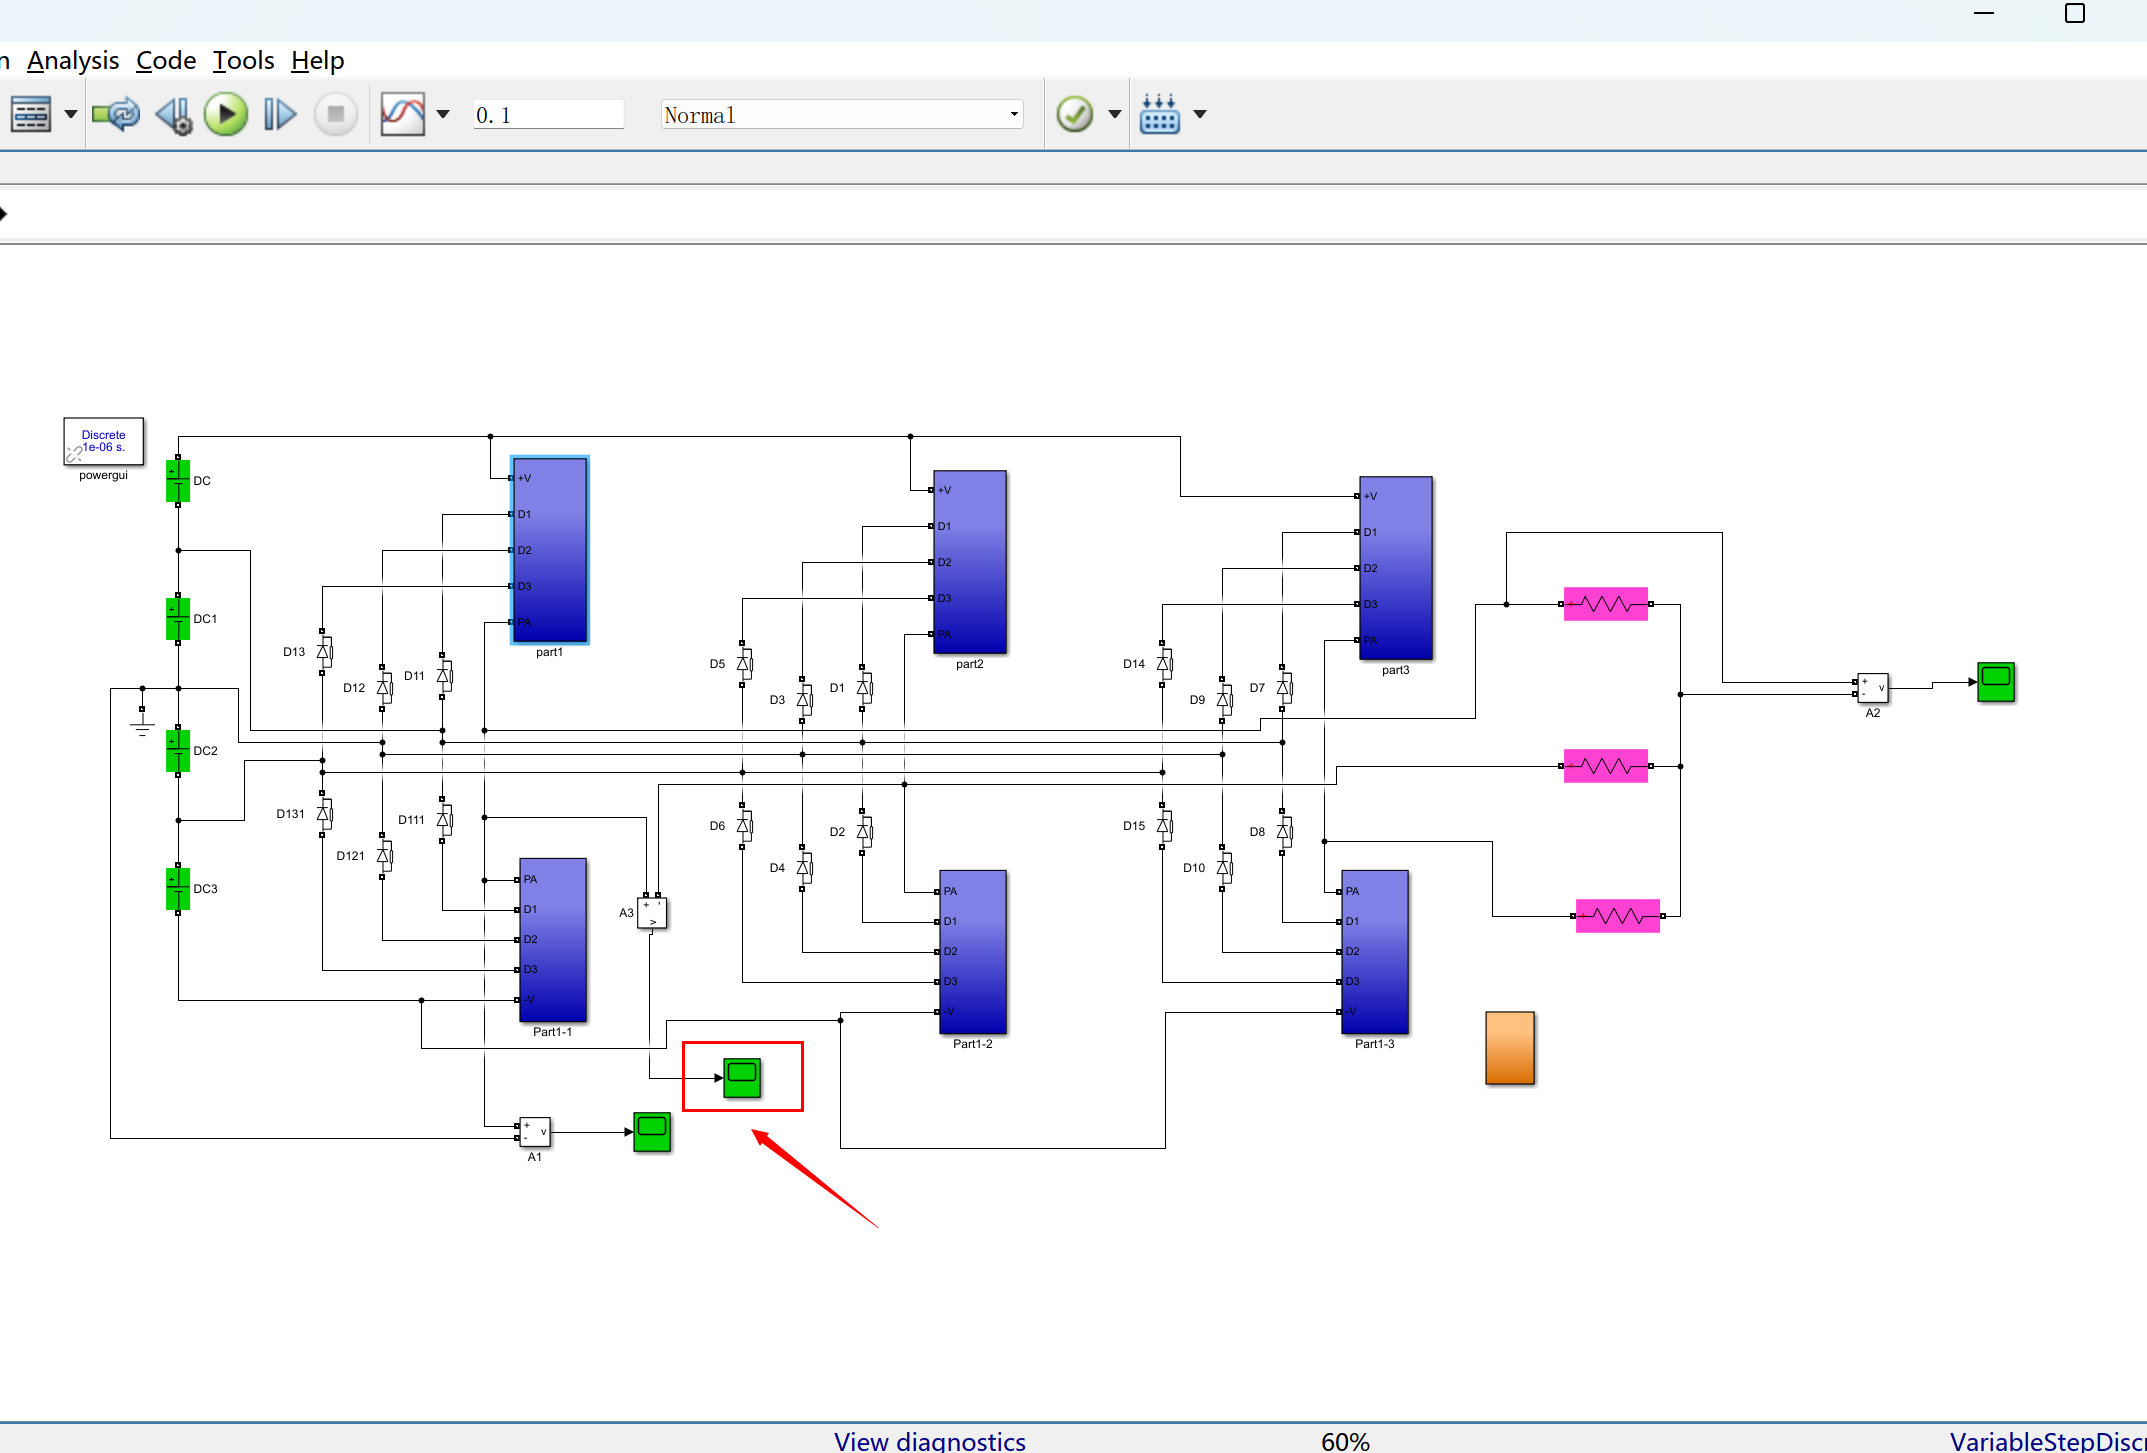The height and width of the screenshot is (1453, 2147).
Task: Click the Step Back button
Action: (174, 115)
